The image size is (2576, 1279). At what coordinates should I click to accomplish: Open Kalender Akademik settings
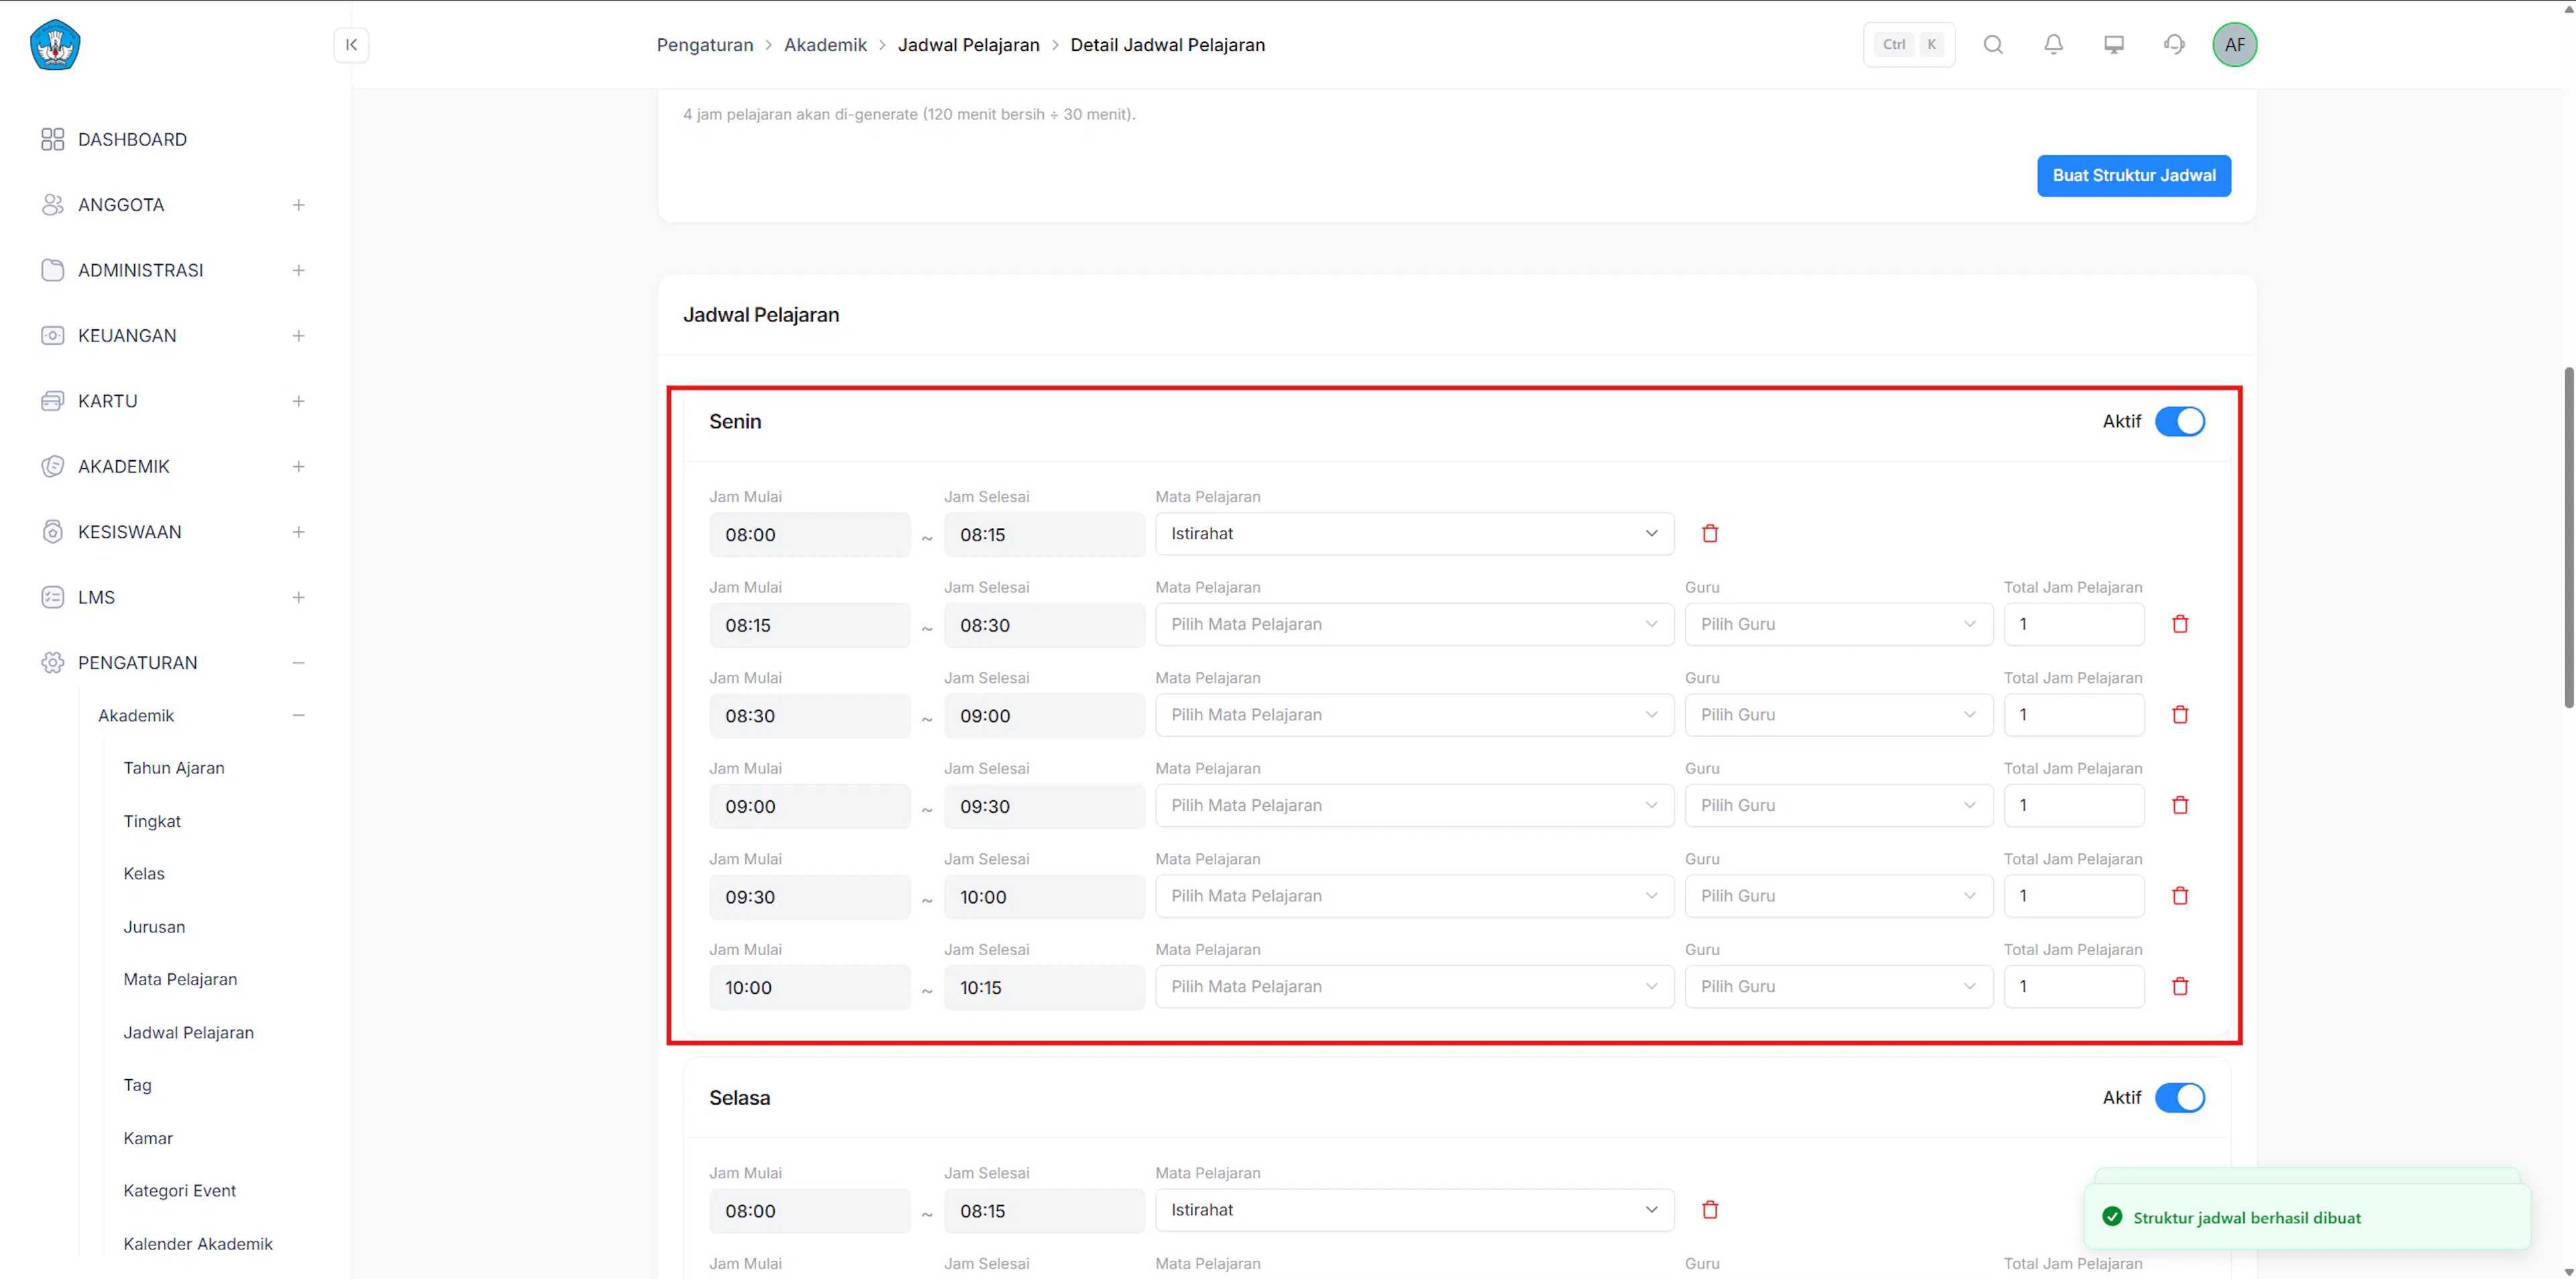coord(198,1243)
